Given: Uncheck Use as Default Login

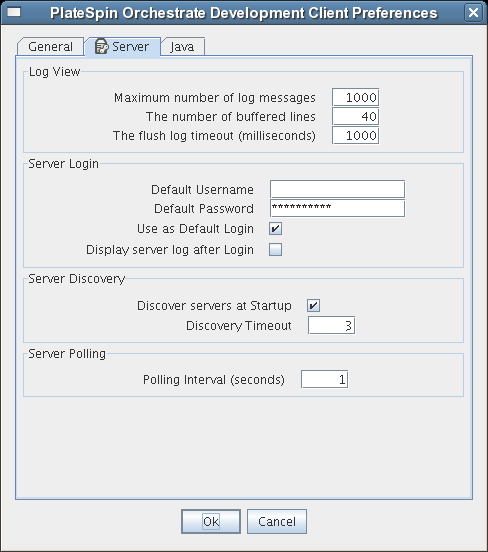Looking at the screenshot, I should (275, 229).
